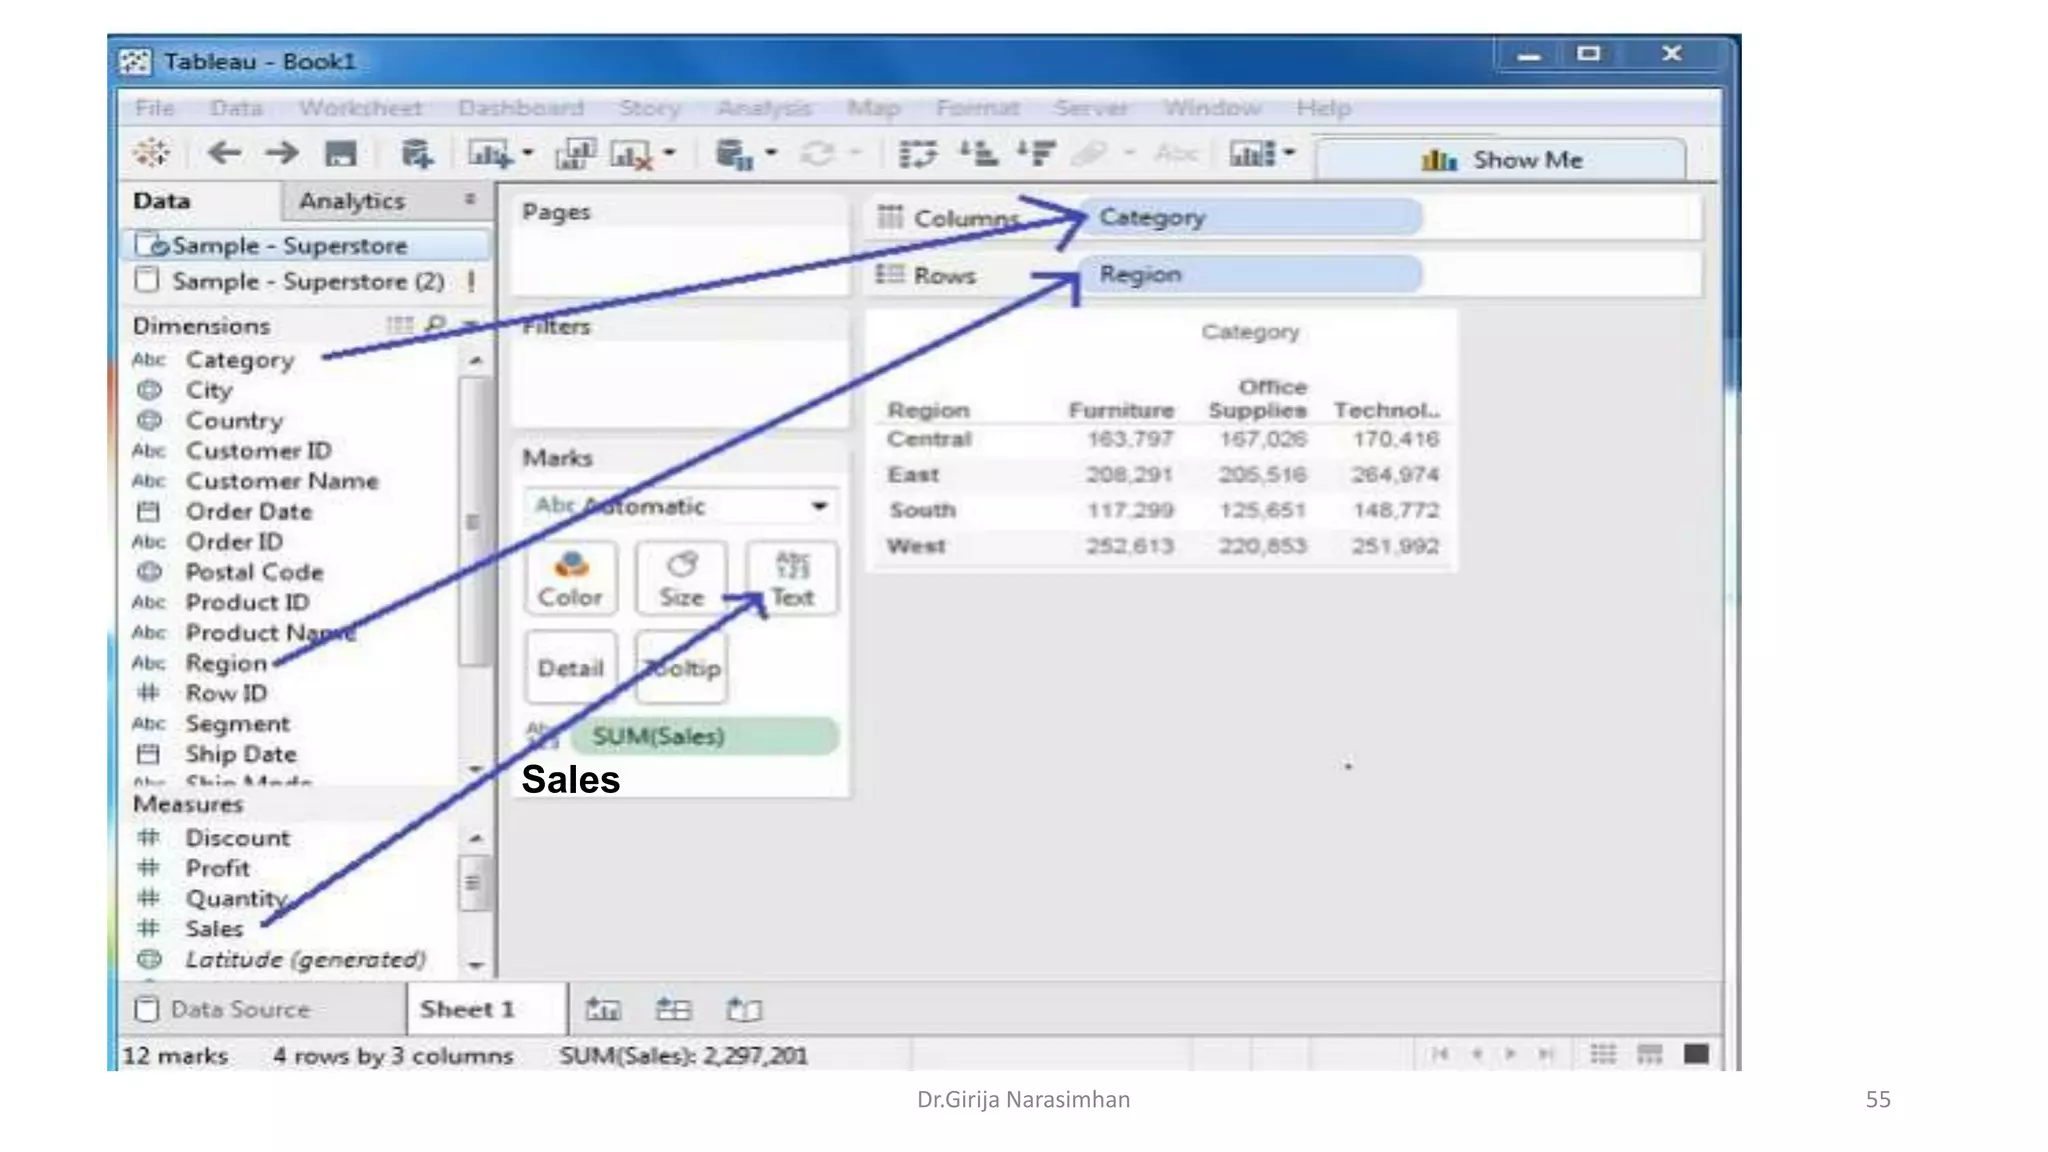Click the SUM(Sales) green pill
The height and width of the screenshot is (1152, 2048).
pos(704,737)
